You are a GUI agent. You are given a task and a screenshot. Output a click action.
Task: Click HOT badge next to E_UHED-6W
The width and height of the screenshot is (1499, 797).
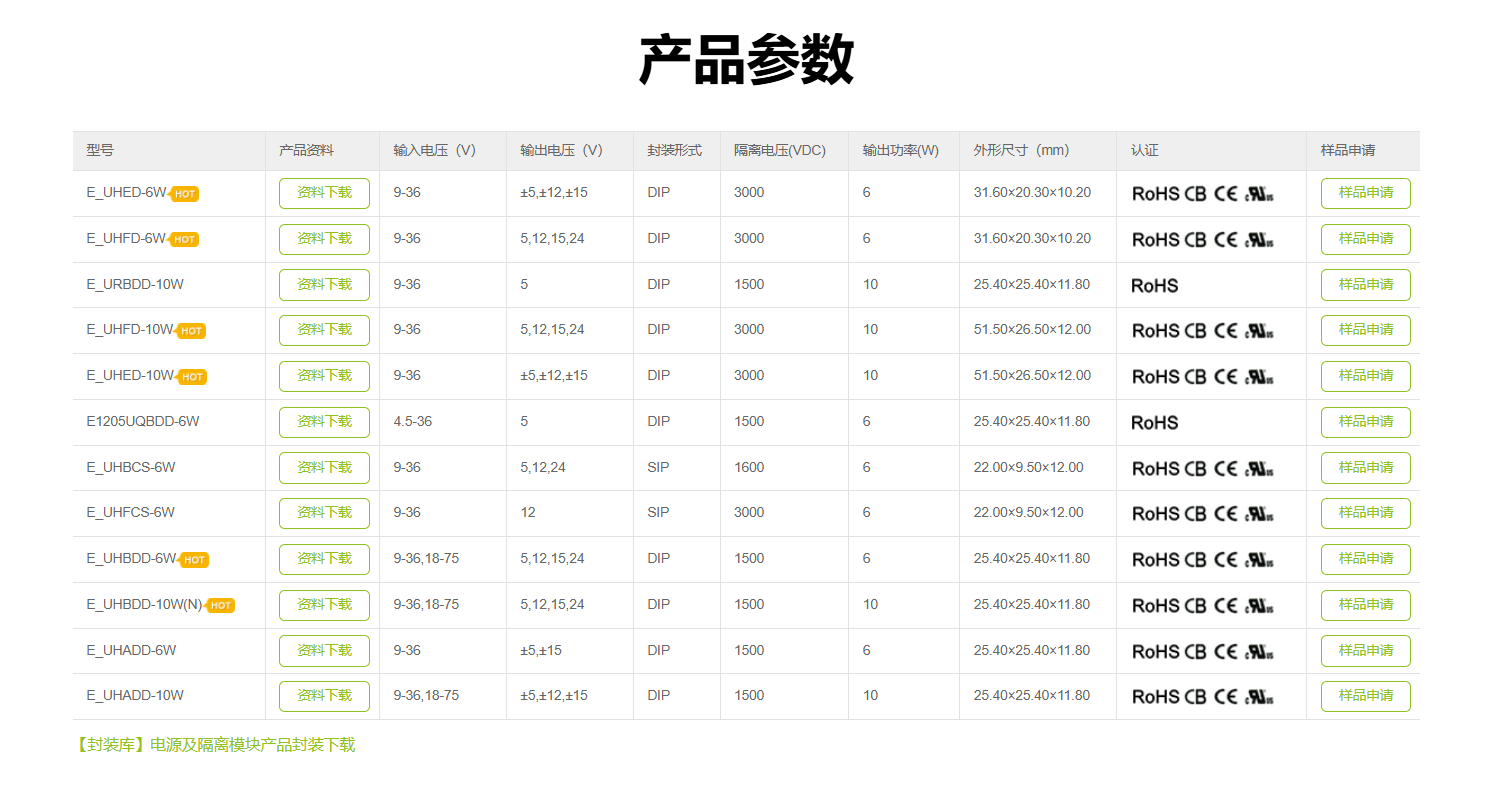pyautogui.click(x=185, y=194)
